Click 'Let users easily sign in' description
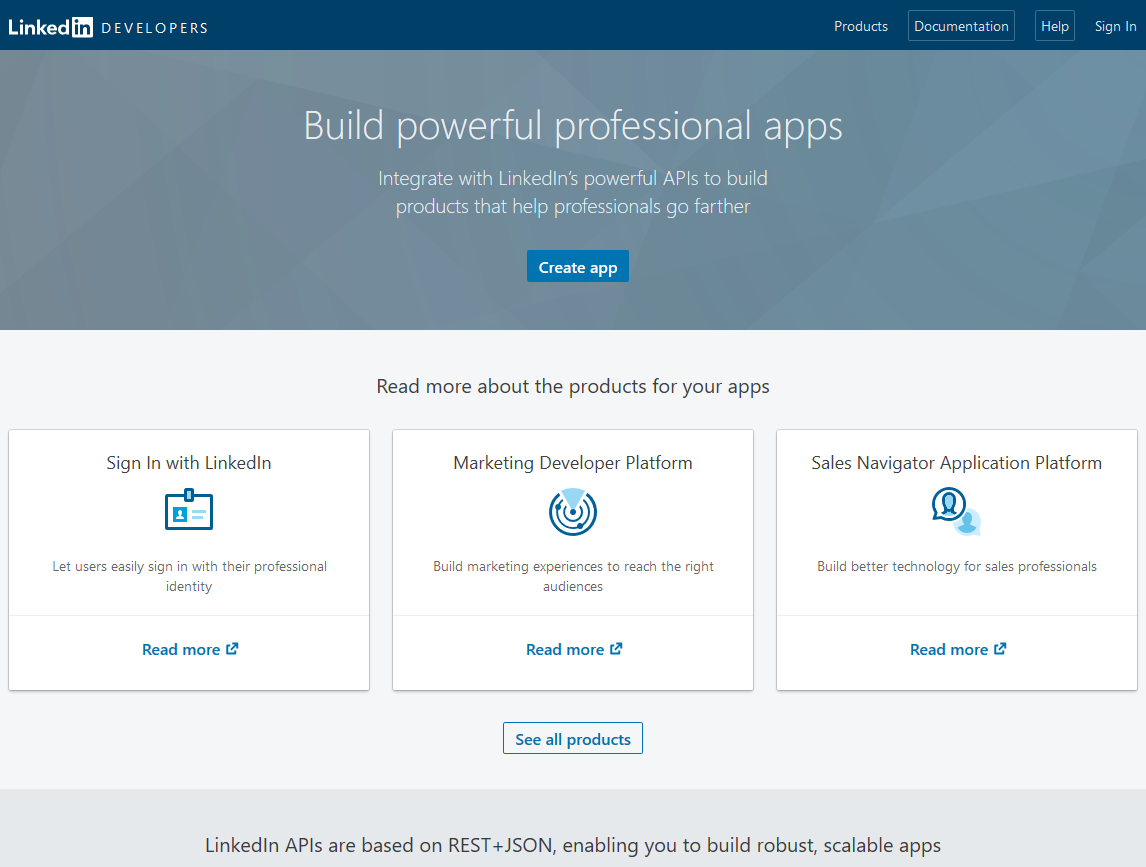This screenshot has height=867, width=1146. 189,576
